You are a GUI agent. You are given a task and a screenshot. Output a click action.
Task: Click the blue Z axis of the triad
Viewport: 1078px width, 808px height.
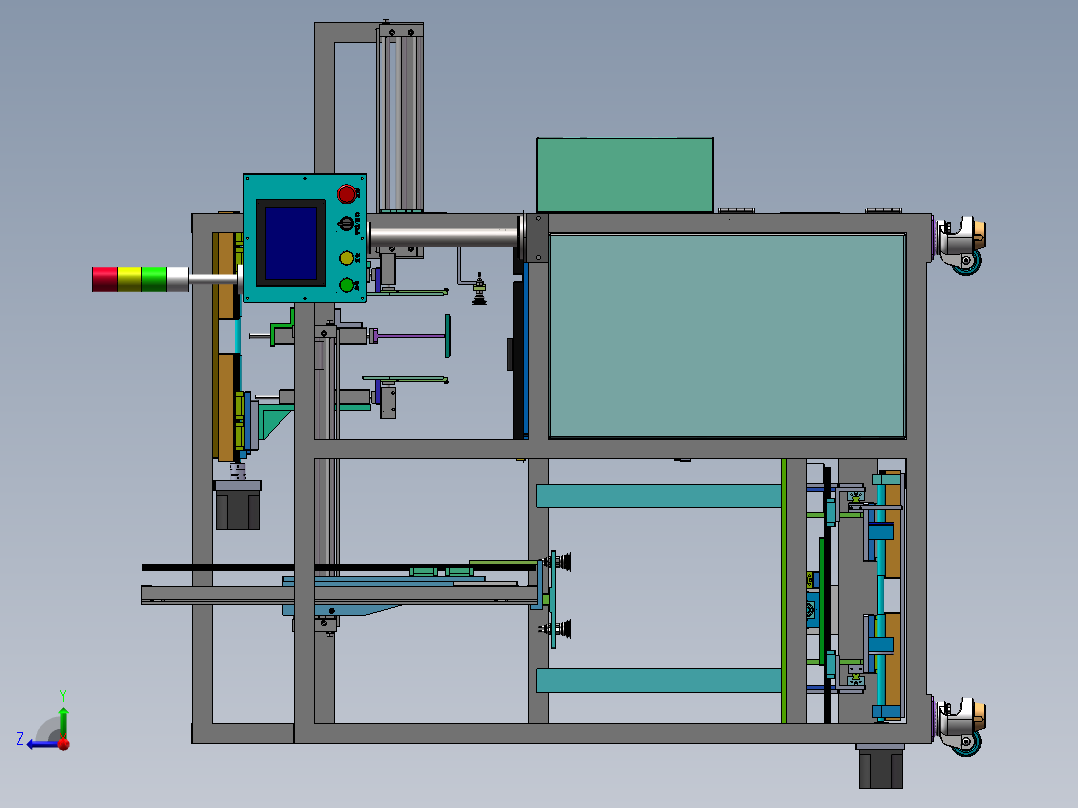pos(43,744)
